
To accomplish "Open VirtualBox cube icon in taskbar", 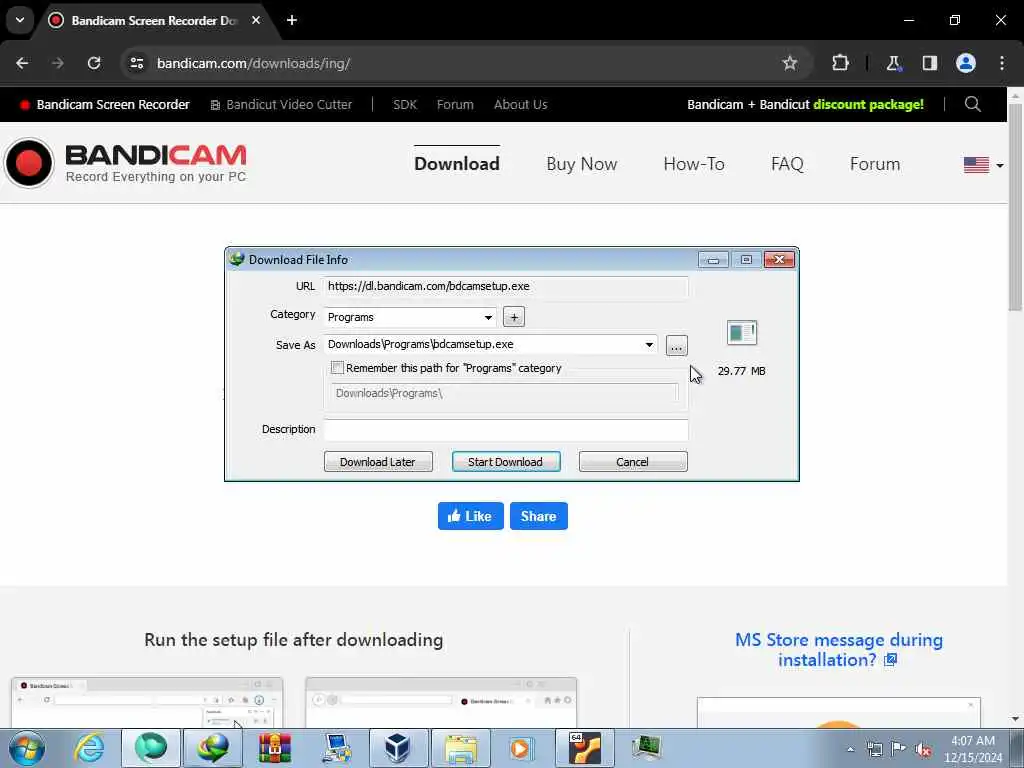I will 398,748.
